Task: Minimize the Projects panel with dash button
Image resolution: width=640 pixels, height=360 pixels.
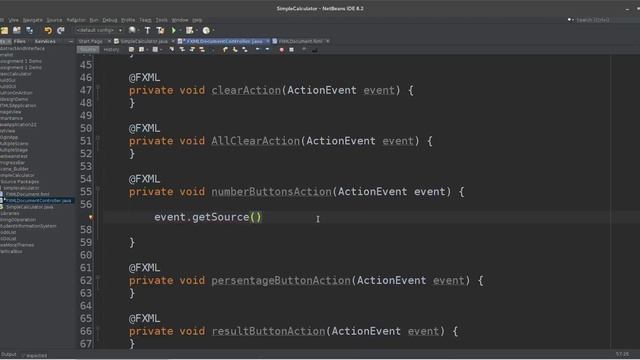Action: [71, 41]
